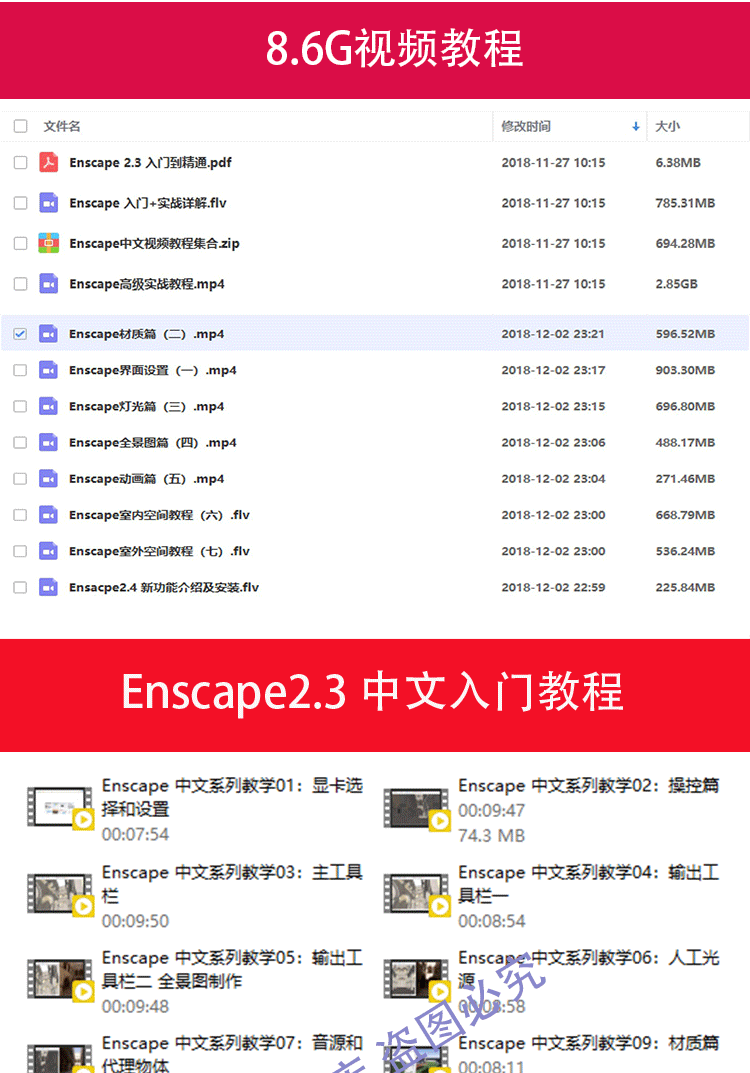This screenshot has height=1073, width=750.
Task: Check the box for Enscape灯光篇（三）.mp4
Action: [21, 406]
